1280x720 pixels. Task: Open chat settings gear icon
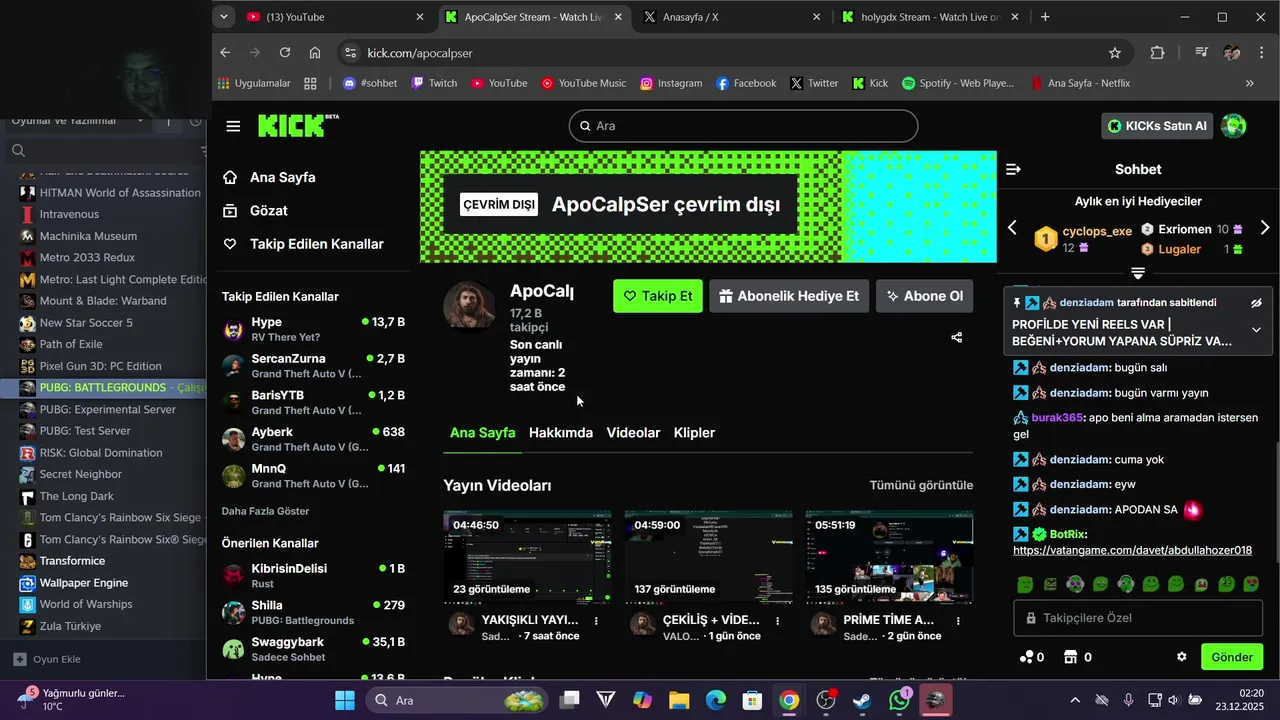coord(1181,657)
